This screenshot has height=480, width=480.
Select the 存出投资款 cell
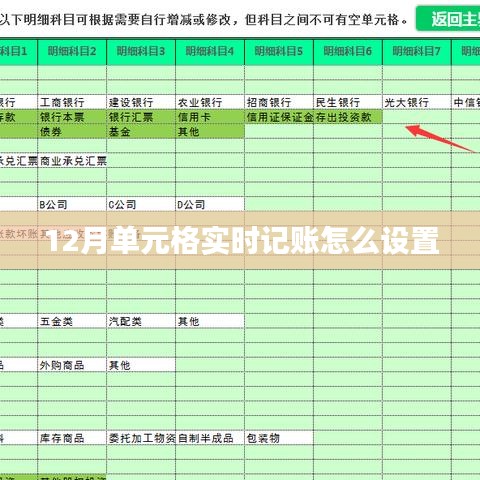coord(348,117)
